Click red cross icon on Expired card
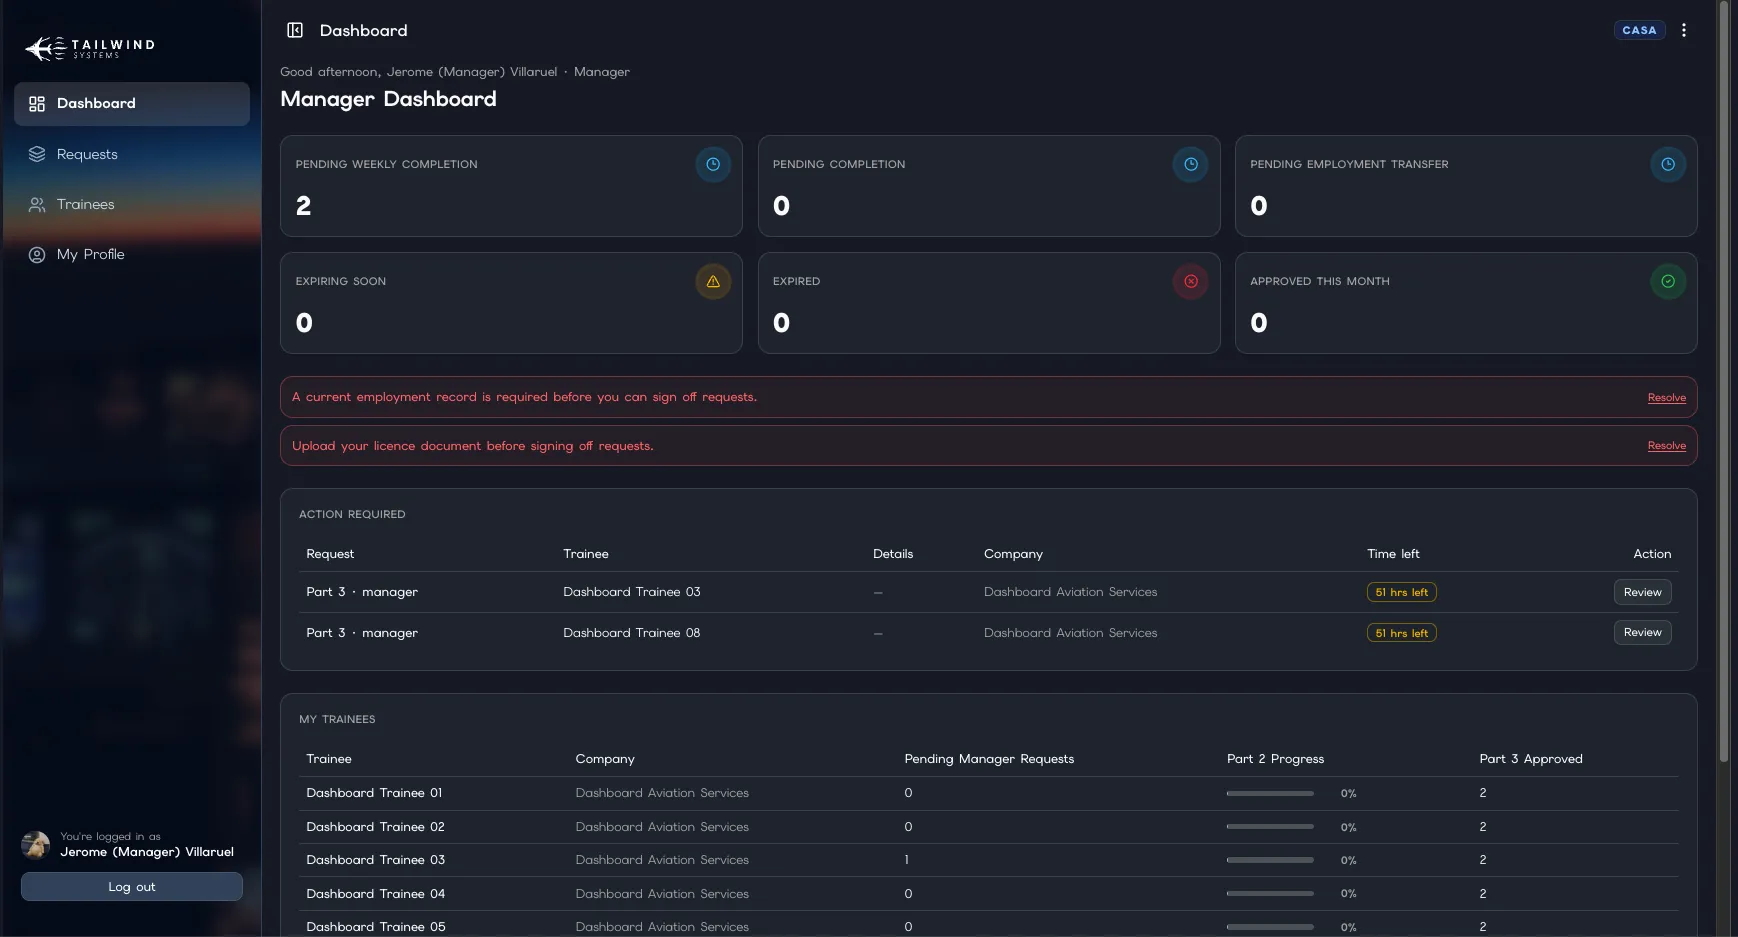 [x=1191, y=282]
